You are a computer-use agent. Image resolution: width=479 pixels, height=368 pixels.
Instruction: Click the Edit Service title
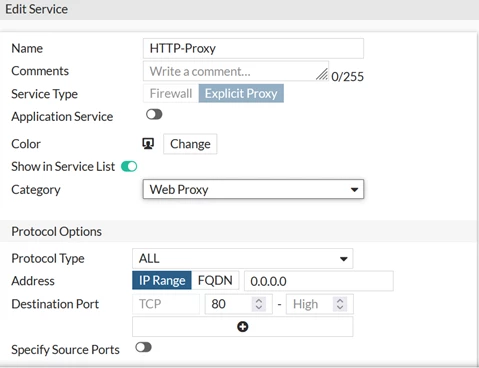click(36, 9)
